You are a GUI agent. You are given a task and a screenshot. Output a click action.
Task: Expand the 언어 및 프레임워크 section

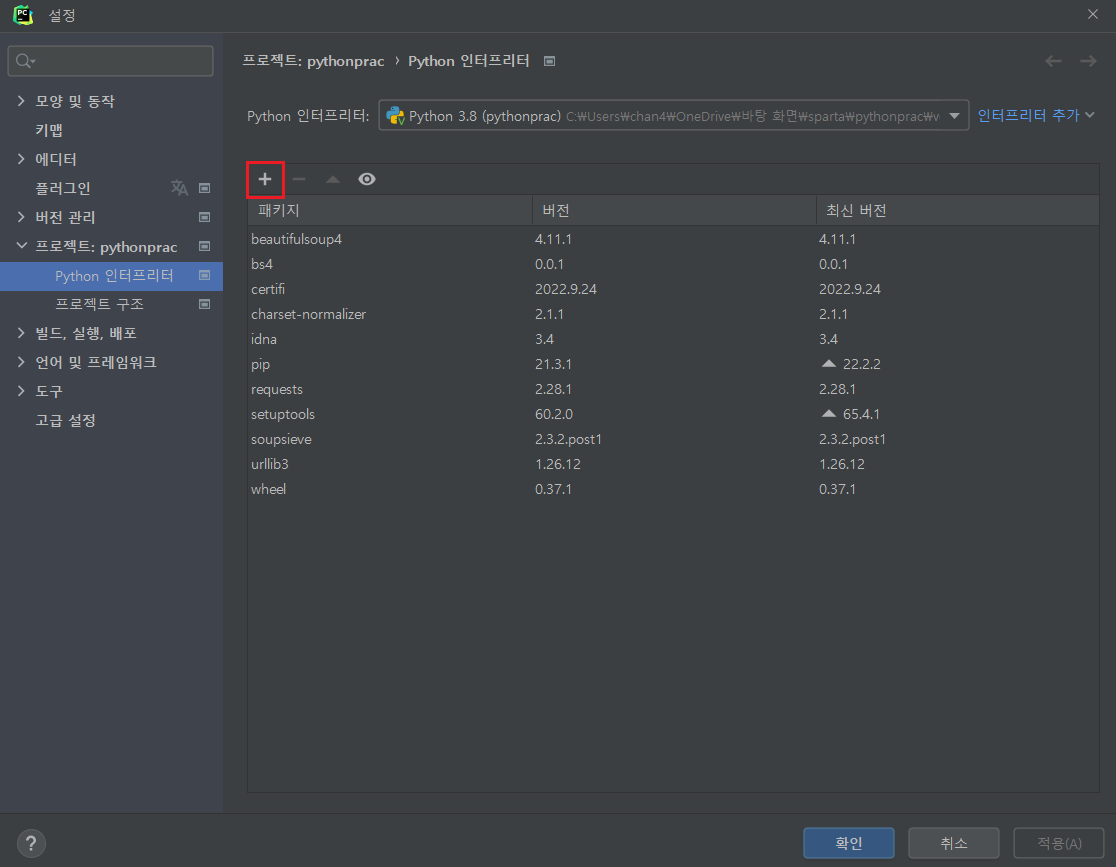tap(21, 362)
